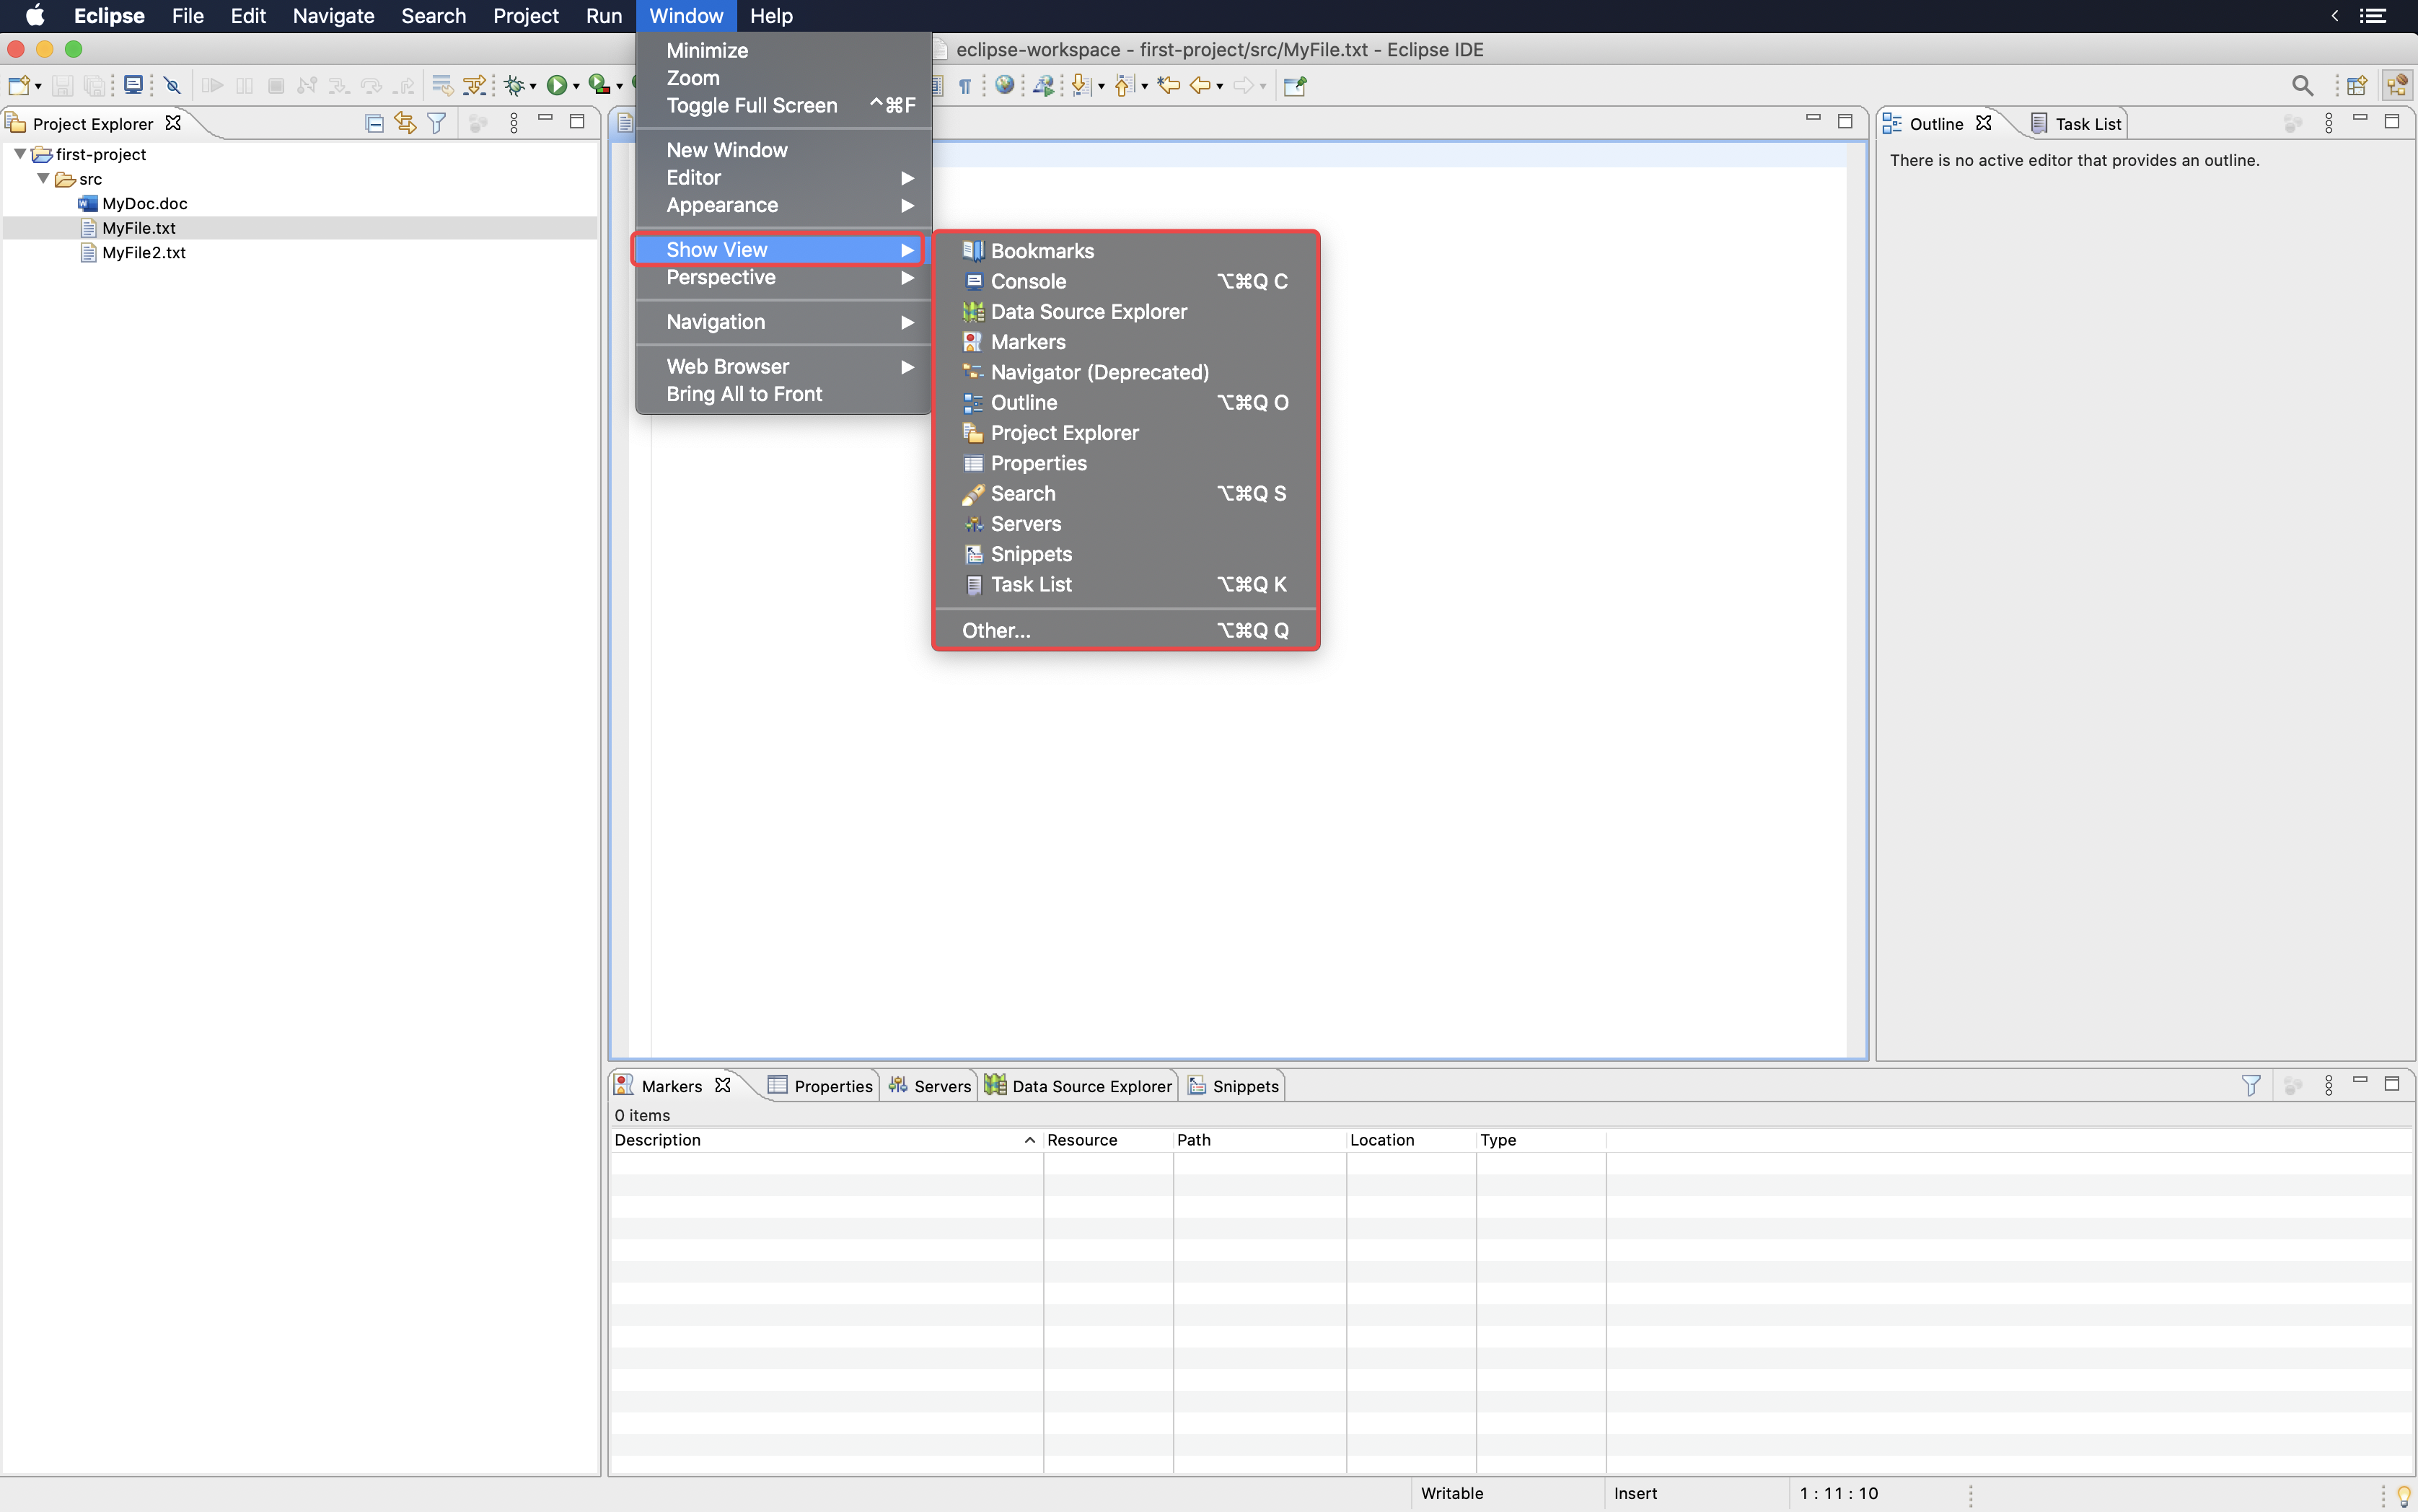
Task: Click the Skip All Breakpoints toolbar icon
Action: pos(172,86)
